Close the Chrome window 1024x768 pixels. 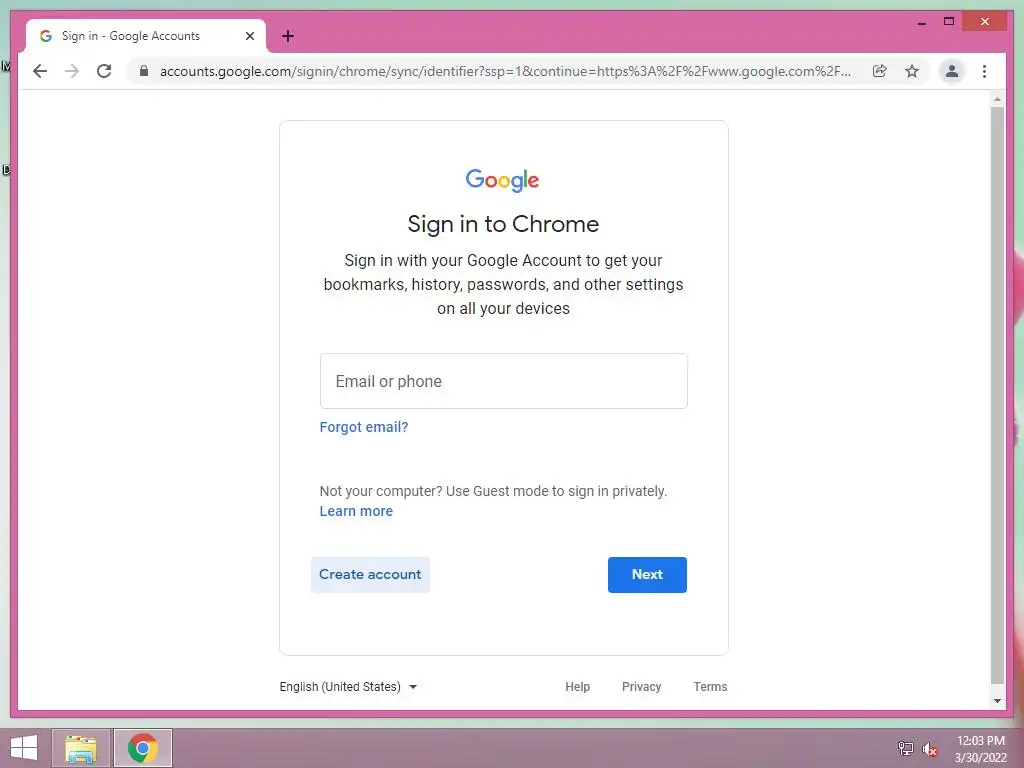tap(985, 22)
